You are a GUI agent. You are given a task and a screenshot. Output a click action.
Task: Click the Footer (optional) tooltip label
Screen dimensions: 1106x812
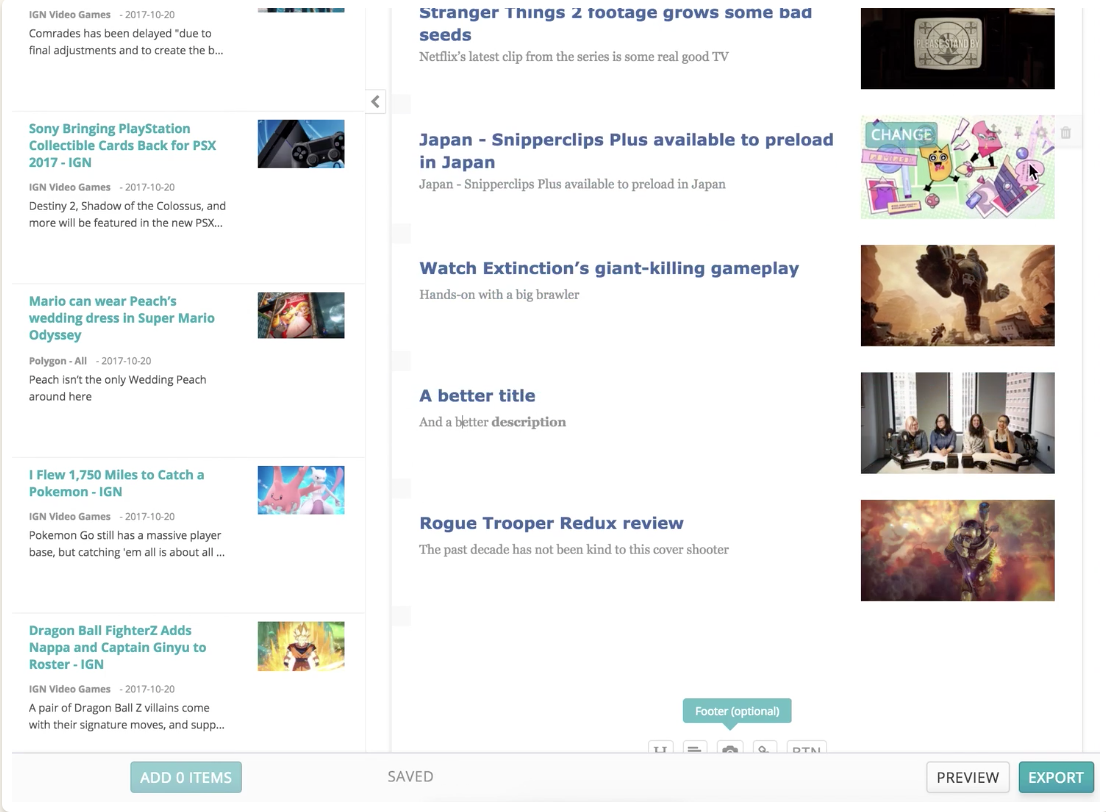[x=737, y=711]
